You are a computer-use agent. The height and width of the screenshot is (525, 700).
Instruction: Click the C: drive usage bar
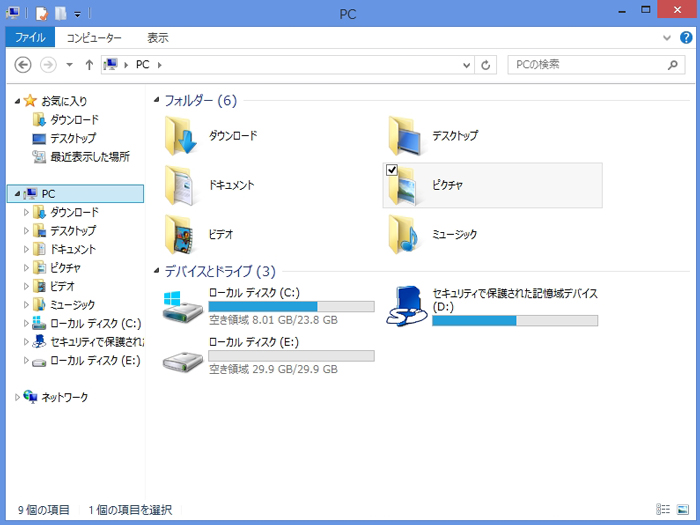(292, 306)
